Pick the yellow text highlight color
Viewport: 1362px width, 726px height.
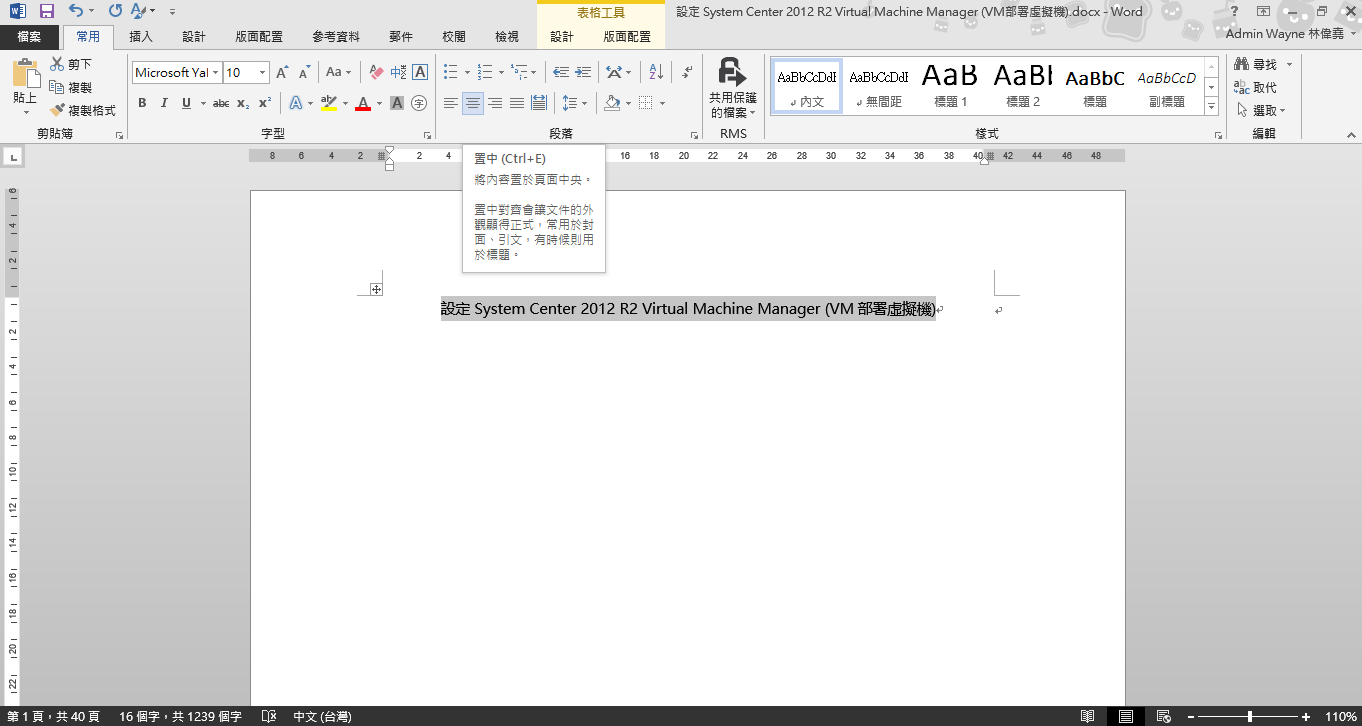click(x=329, y=103)
